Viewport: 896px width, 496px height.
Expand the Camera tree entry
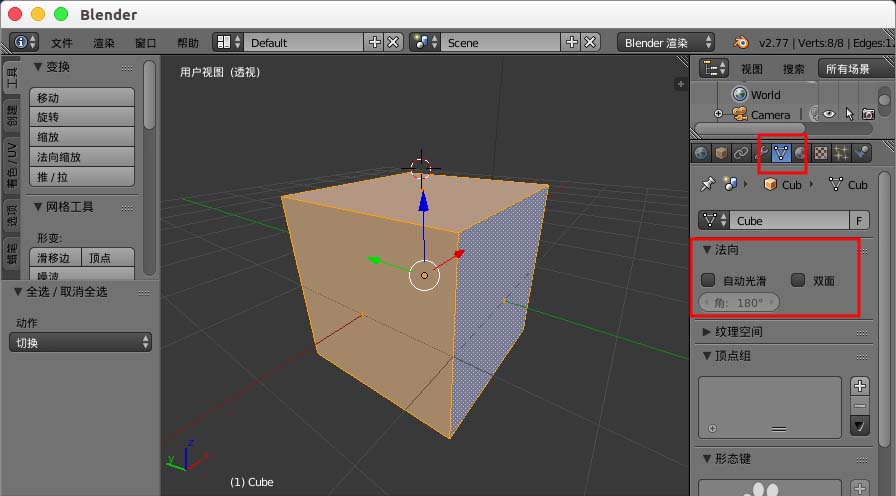(718, 114)
